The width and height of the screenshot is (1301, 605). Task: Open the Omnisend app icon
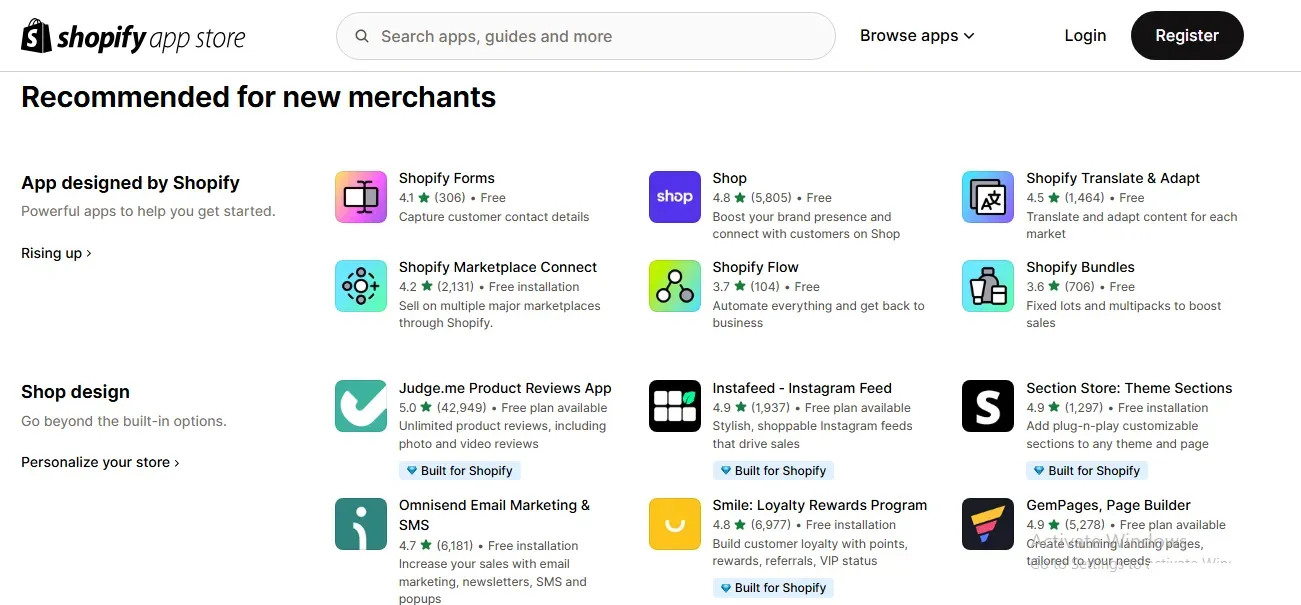[361, 524]
